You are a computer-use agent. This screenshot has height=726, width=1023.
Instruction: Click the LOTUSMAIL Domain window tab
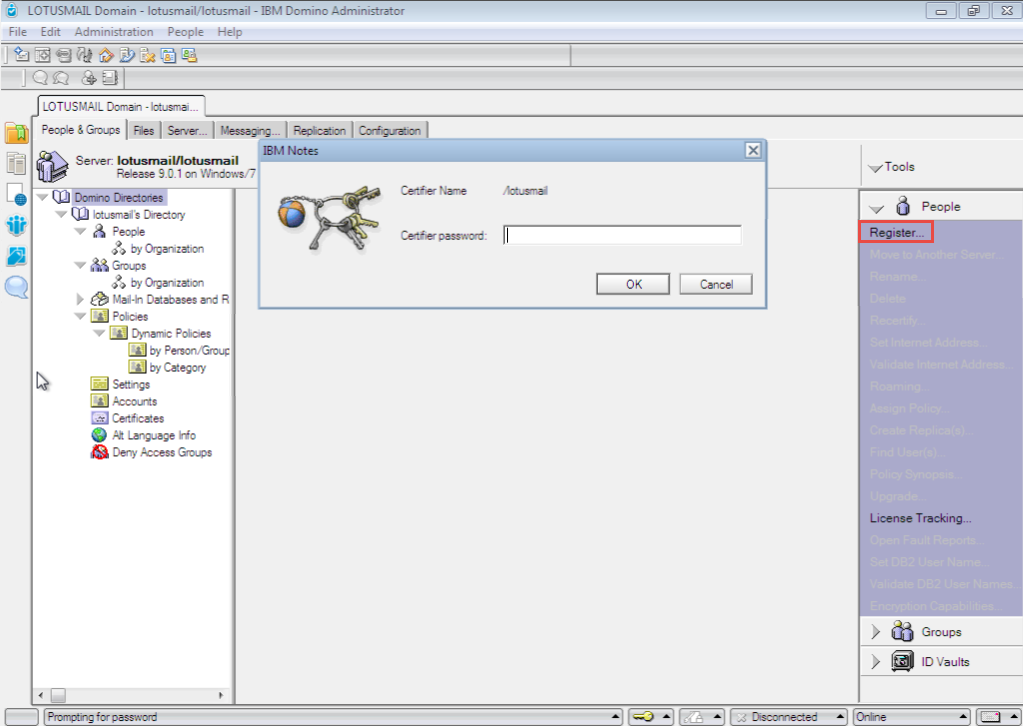(x=121, y=106)
